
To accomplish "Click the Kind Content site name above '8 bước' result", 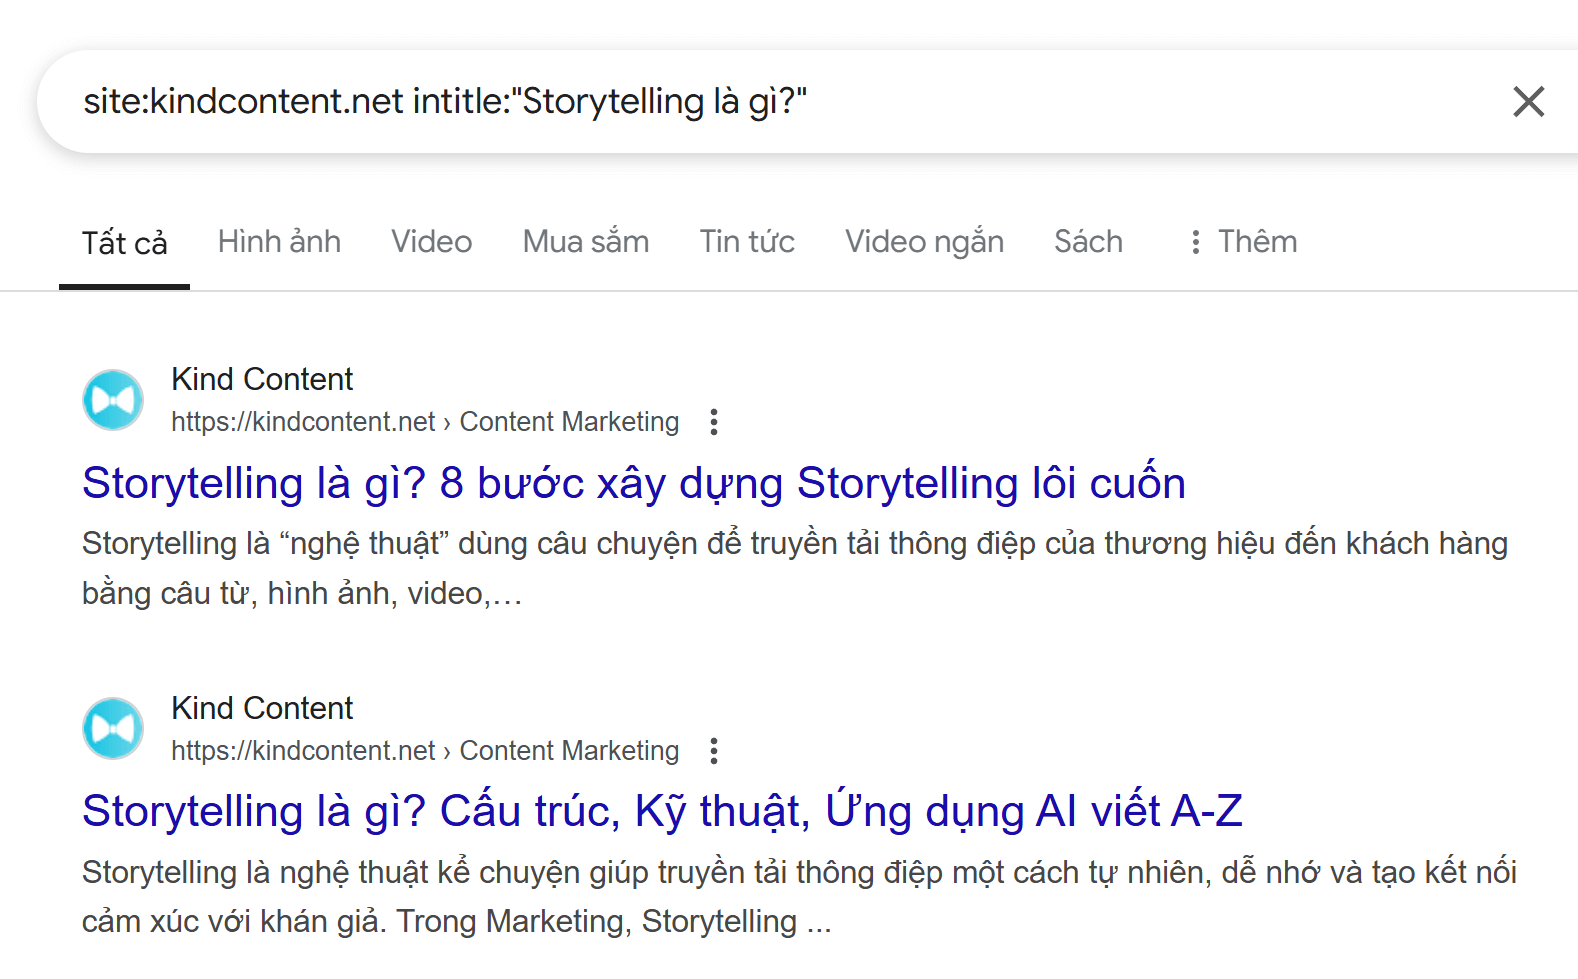I will click(x=262, y=379).
